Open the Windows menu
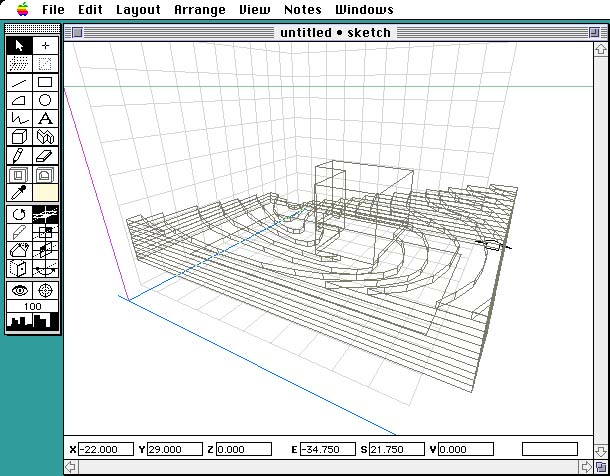Viewport: 610px width, 476px height. pos(364,10)
